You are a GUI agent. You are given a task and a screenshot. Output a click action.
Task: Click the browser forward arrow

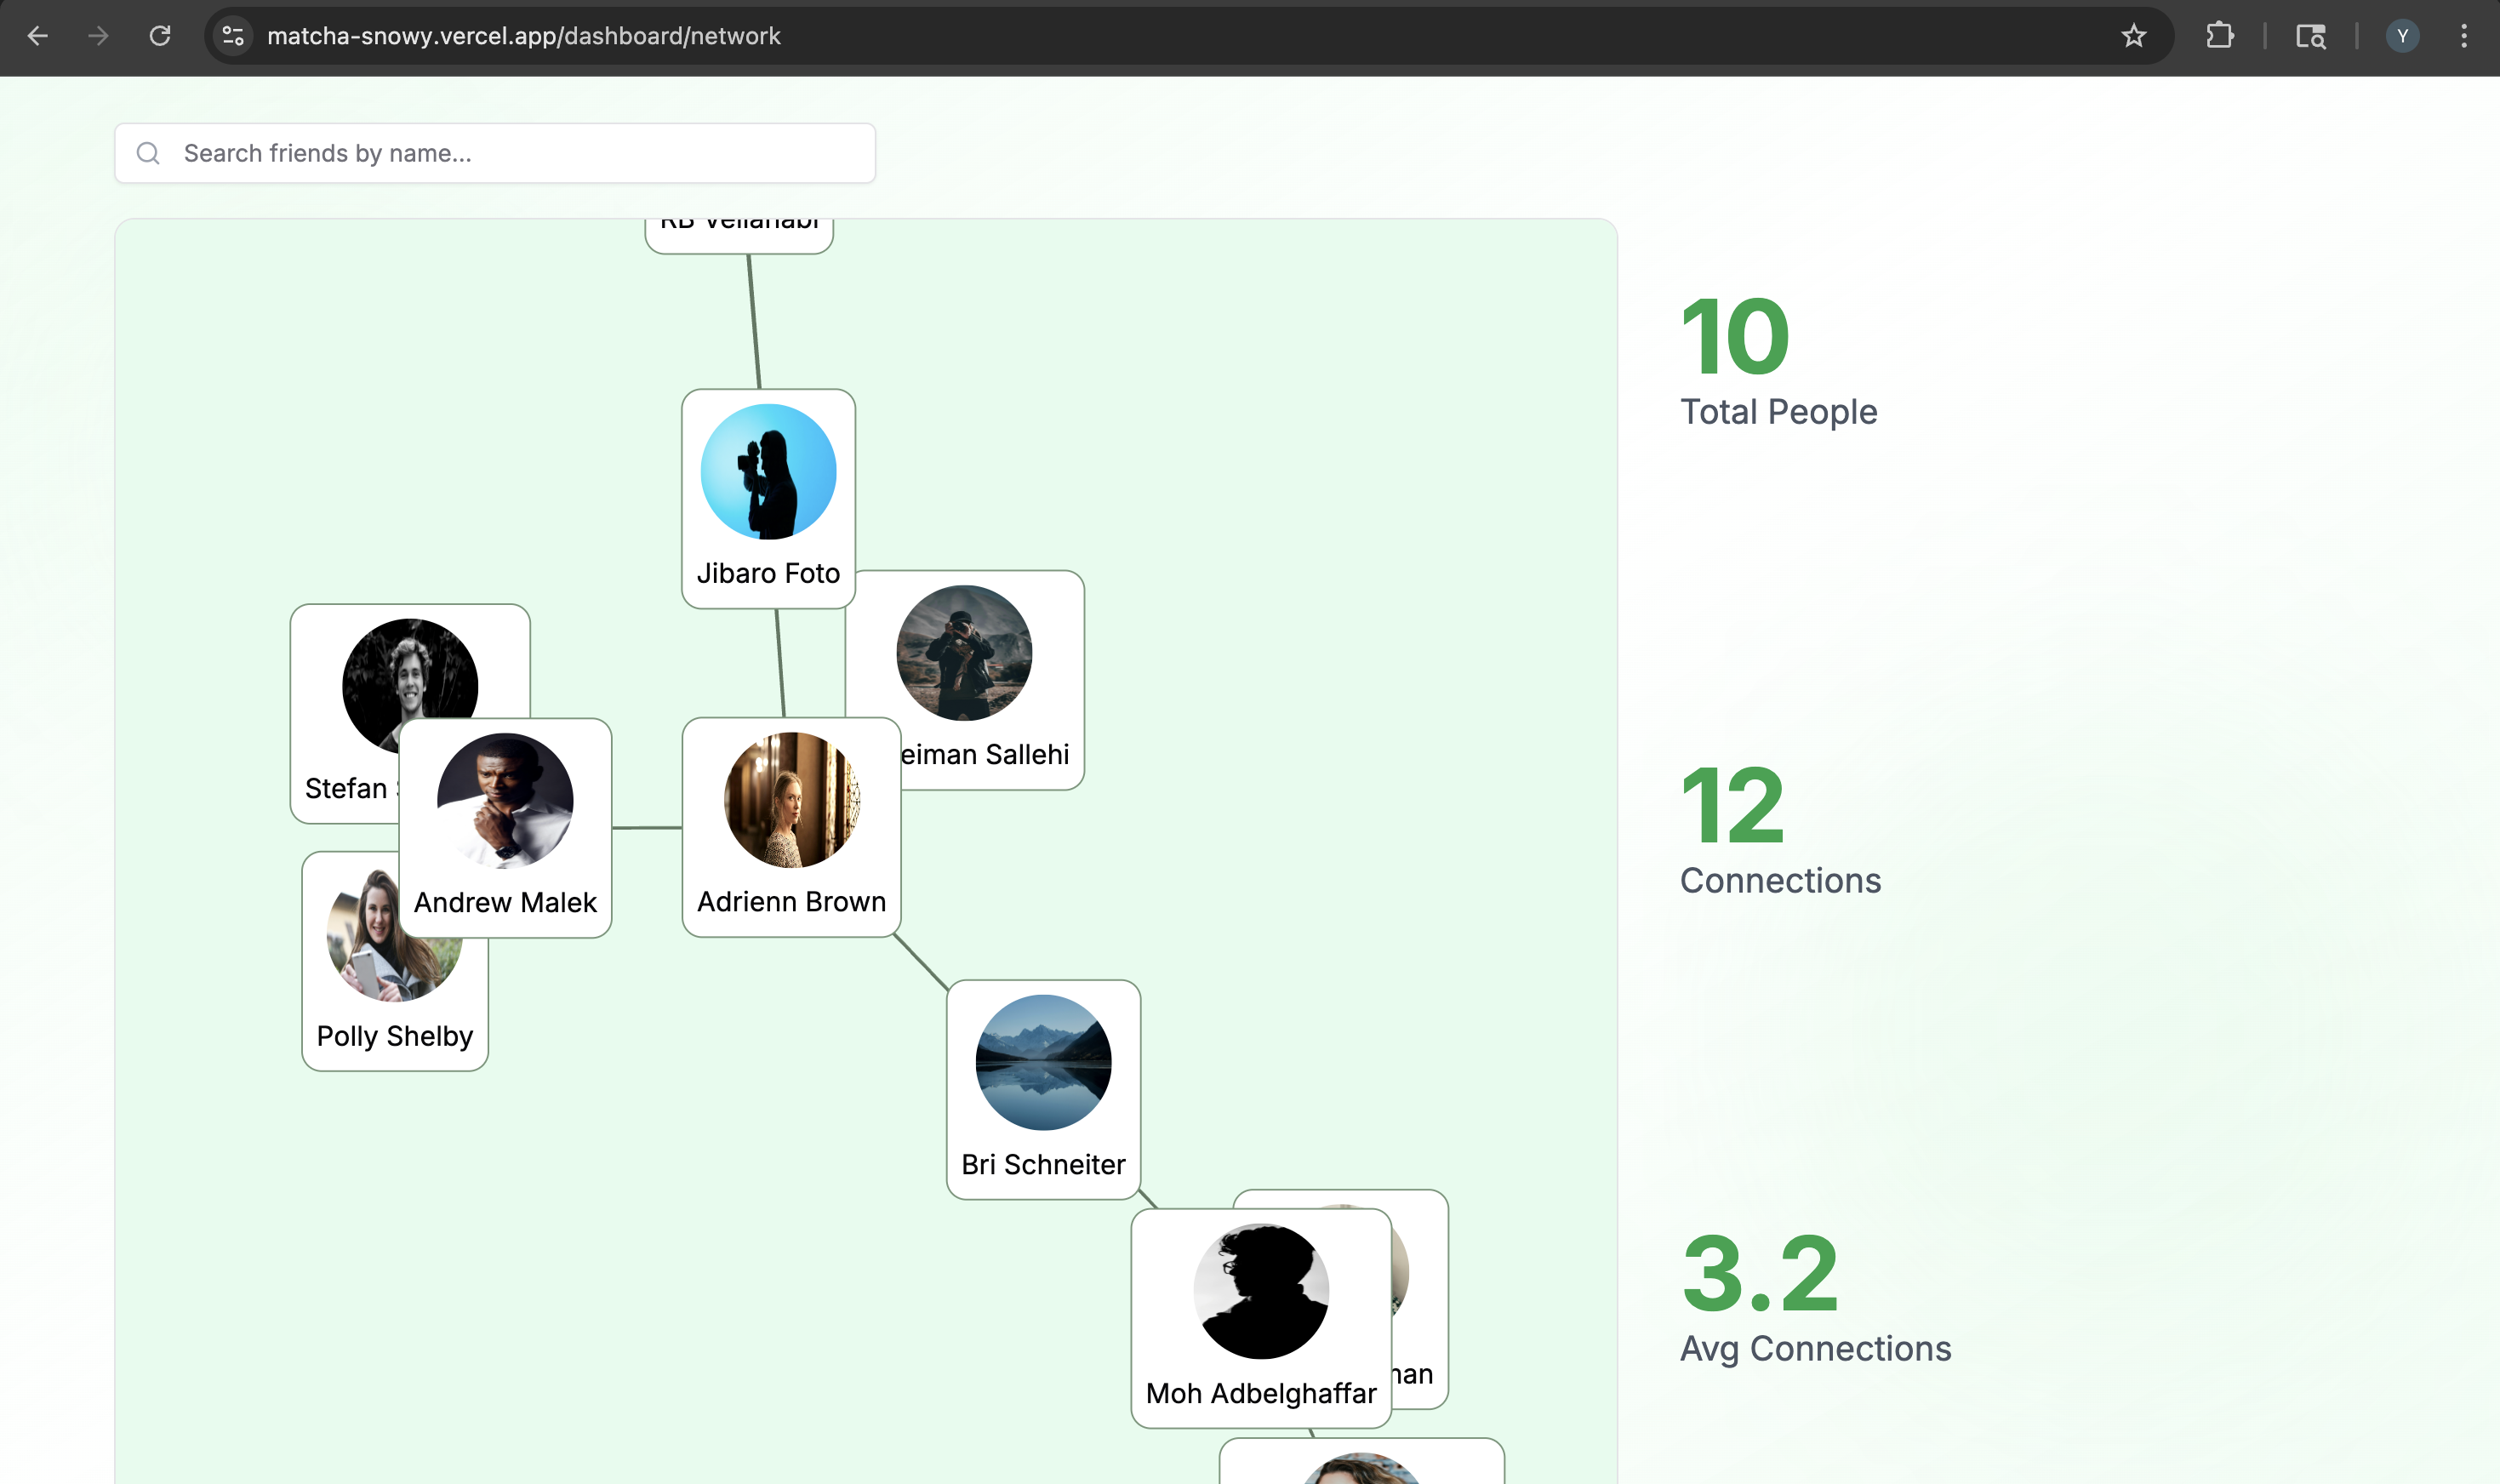point(98,36)
